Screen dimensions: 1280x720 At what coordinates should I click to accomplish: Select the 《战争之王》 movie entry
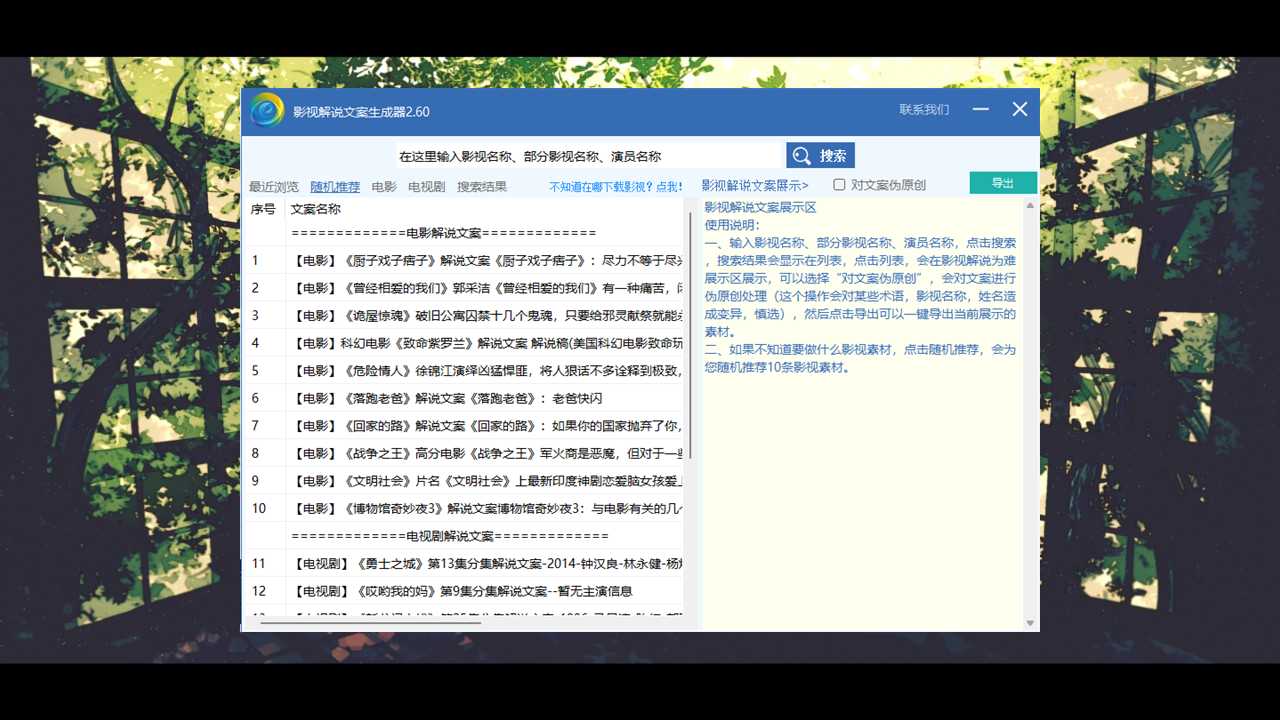(486, 453)
